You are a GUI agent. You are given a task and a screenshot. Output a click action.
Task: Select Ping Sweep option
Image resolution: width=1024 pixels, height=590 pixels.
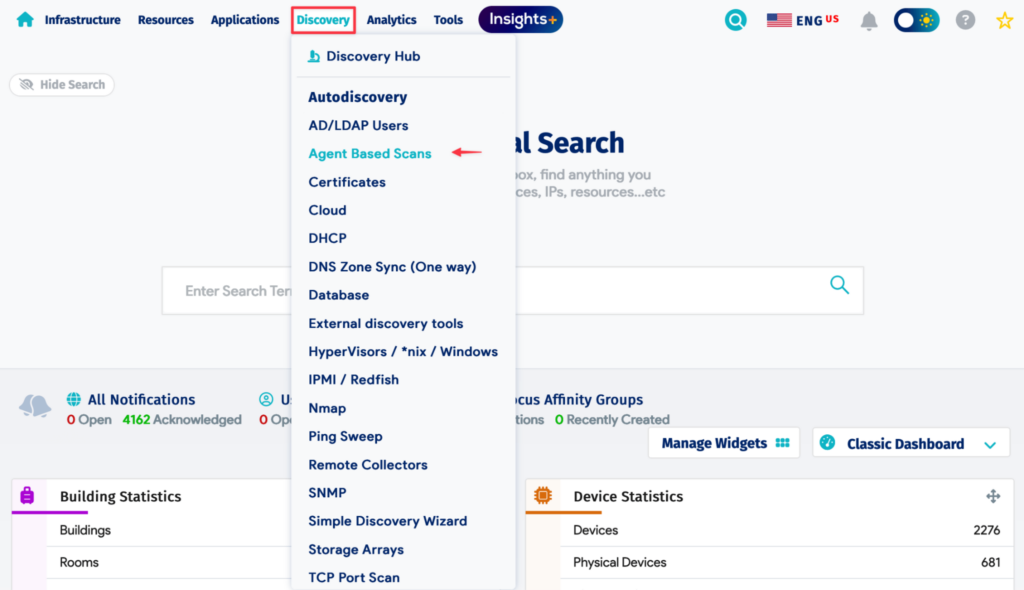tap(345, 436)
